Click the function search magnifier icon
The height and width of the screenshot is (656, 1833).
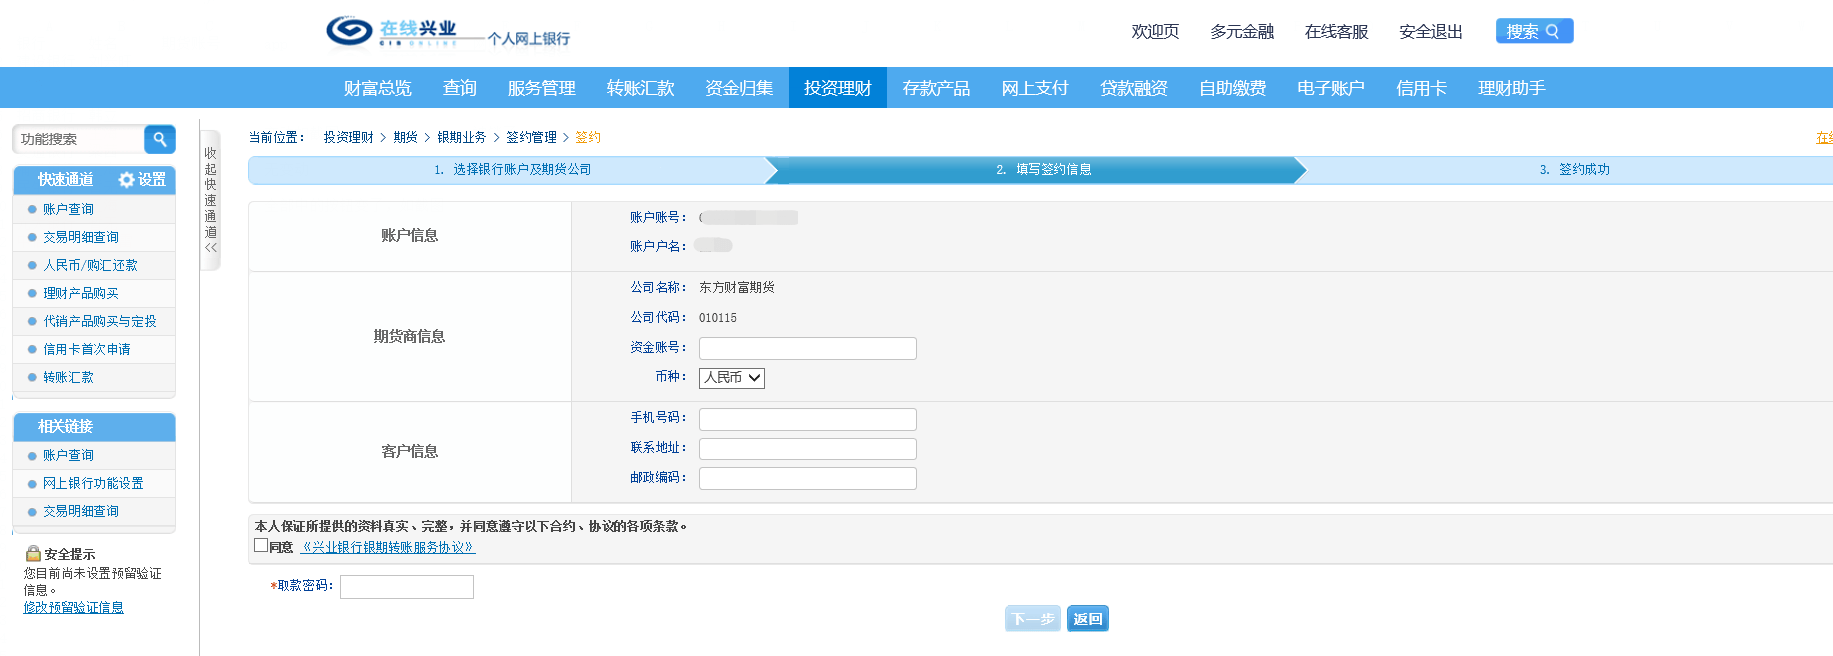click(159, 139)
